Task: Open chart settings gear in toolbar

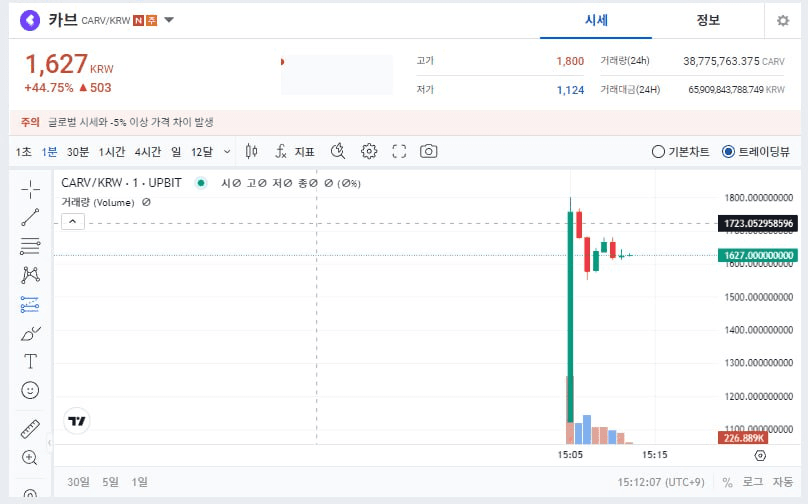Action: pos(369,152)
